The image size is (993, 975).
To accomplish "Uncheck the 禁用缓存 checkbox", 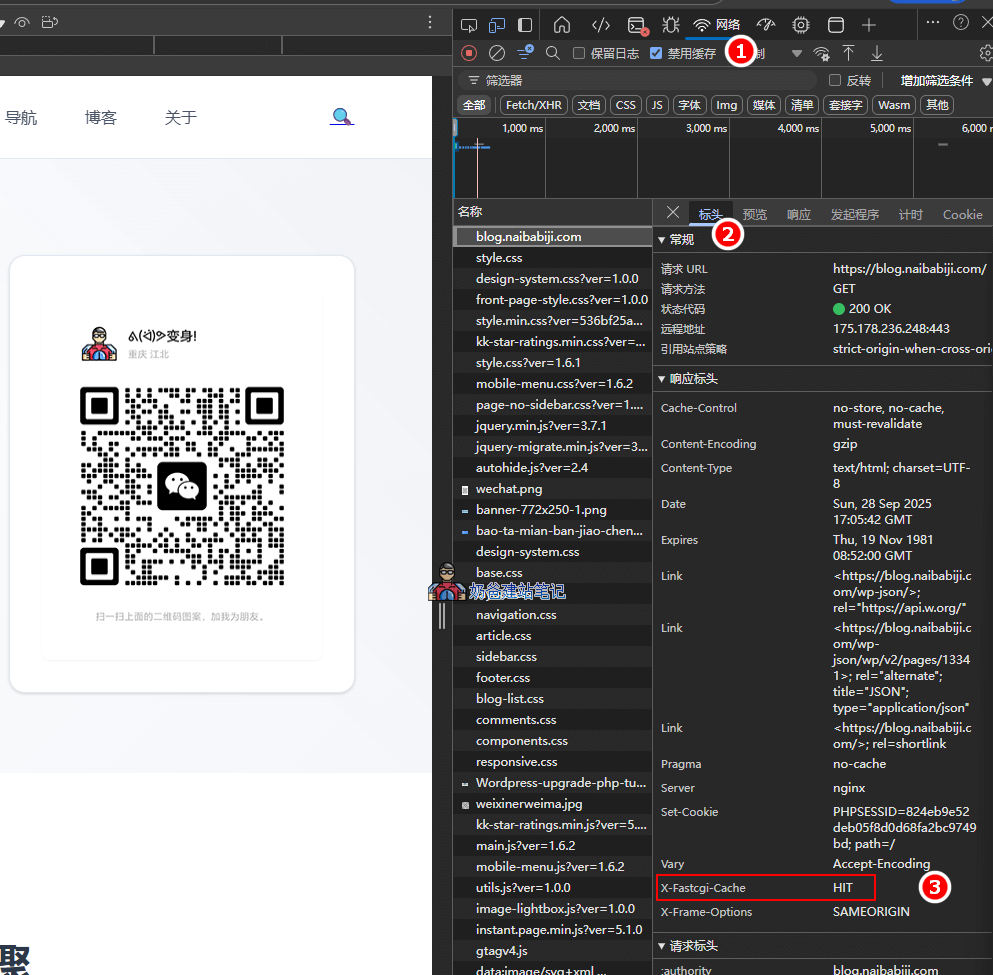I will click(656, 53).
